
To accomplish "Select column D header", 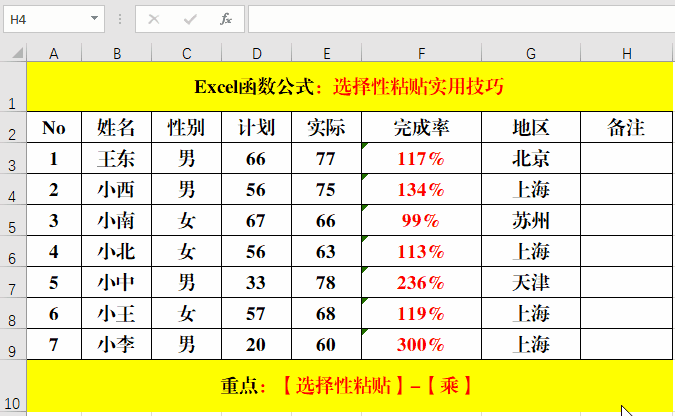I will coord(257,53).
